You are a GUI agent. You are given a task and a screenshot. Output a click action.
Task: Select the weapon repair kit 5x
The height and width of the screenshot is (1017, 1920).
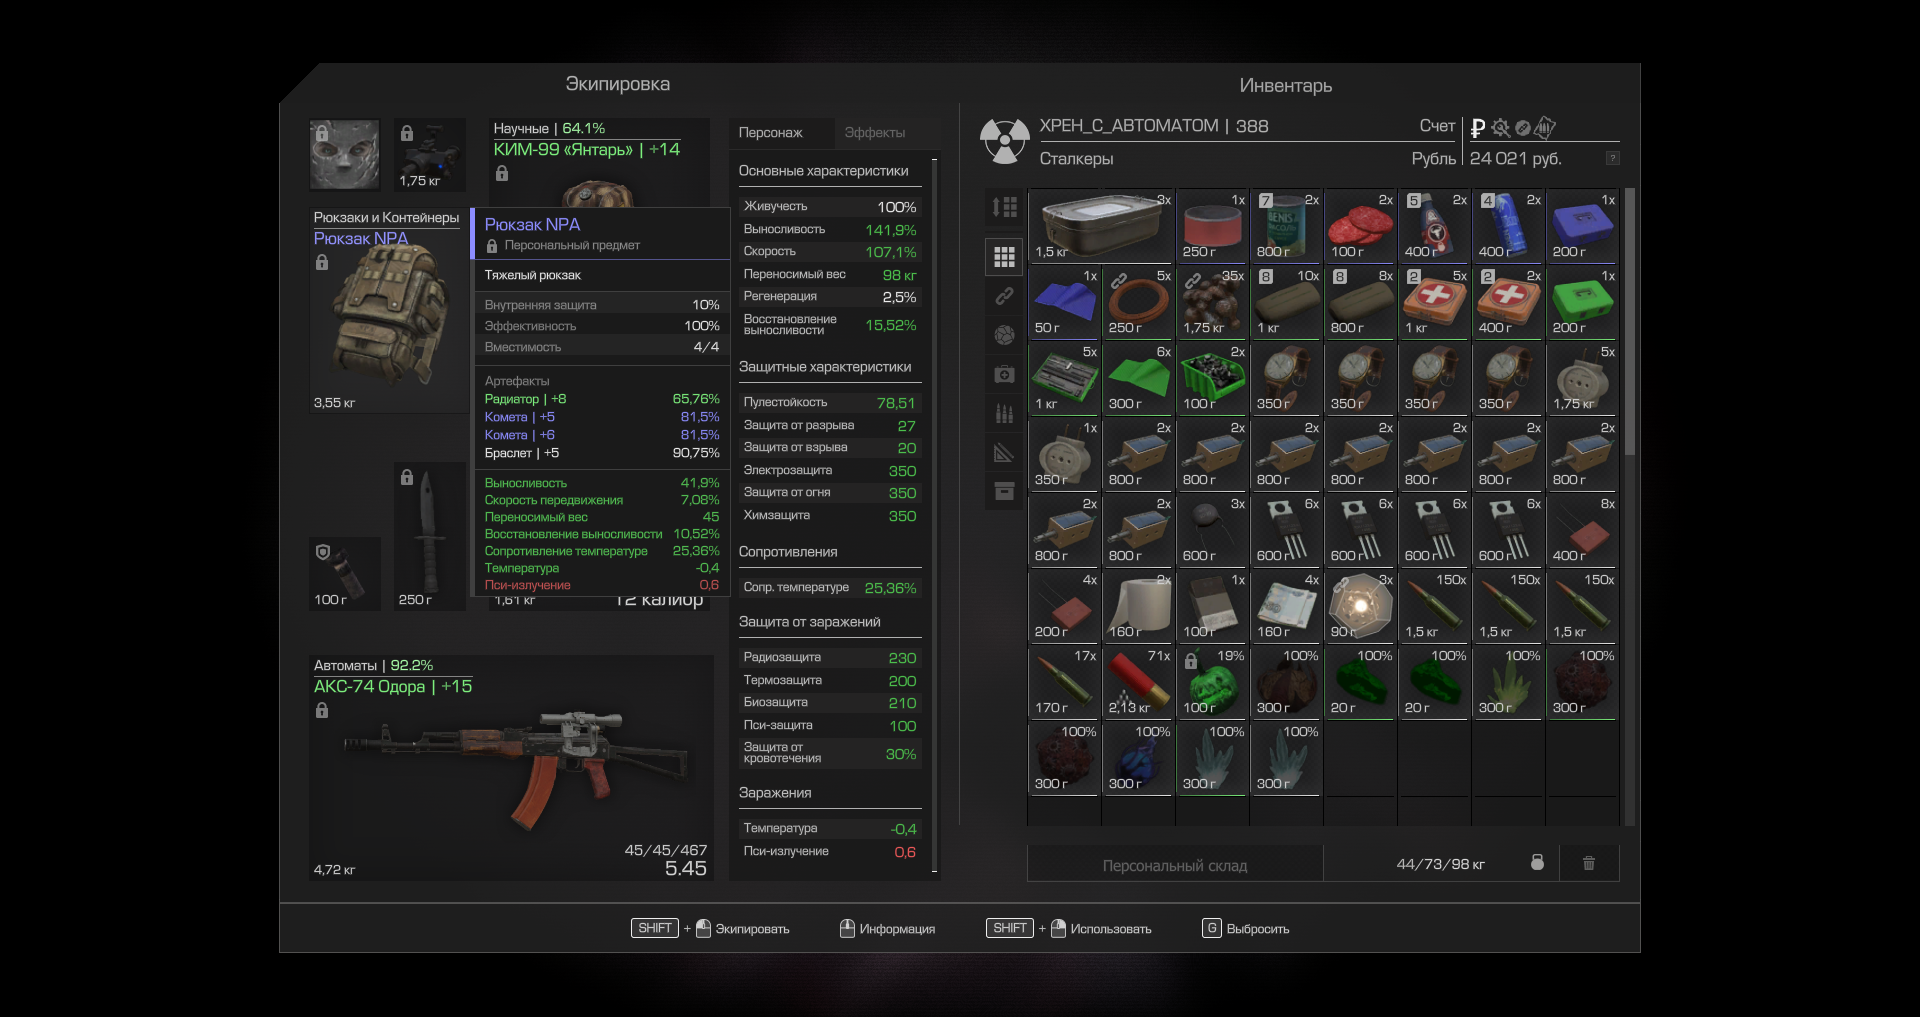(x=1064, y=378)
